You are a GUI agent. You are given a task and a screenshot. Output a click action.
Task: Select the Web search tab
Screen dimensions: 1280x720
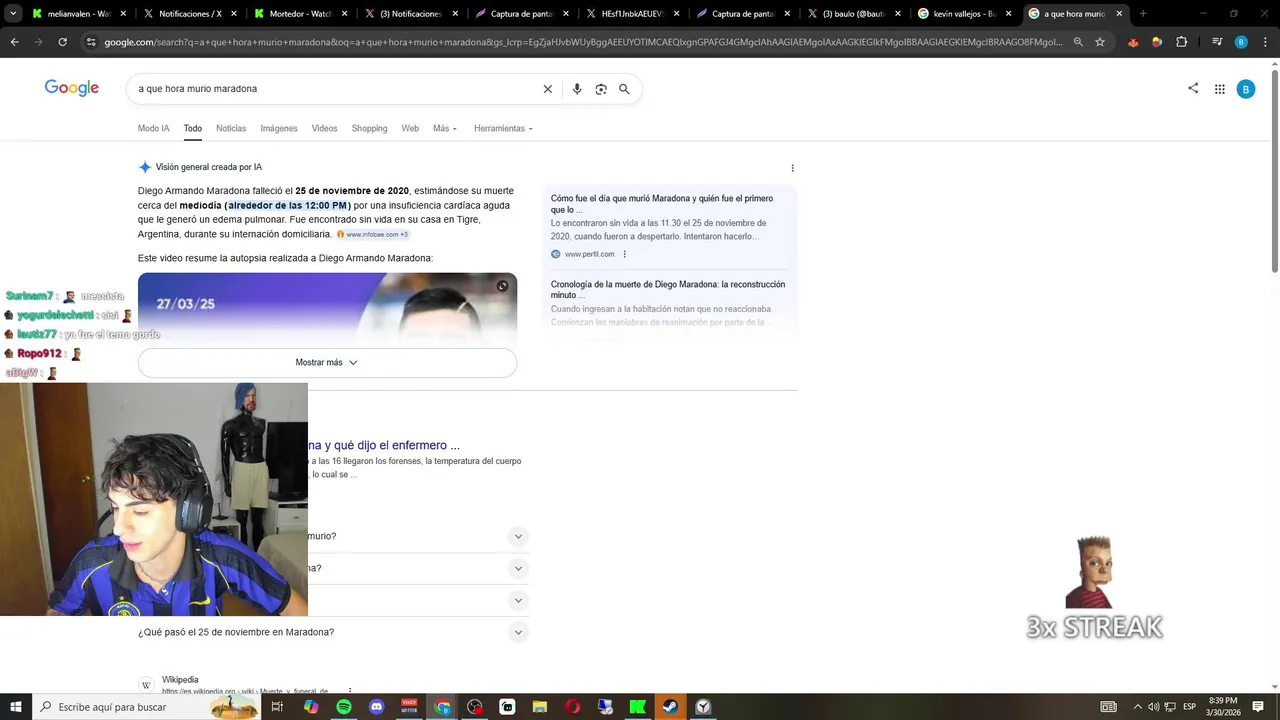point(410,128)
